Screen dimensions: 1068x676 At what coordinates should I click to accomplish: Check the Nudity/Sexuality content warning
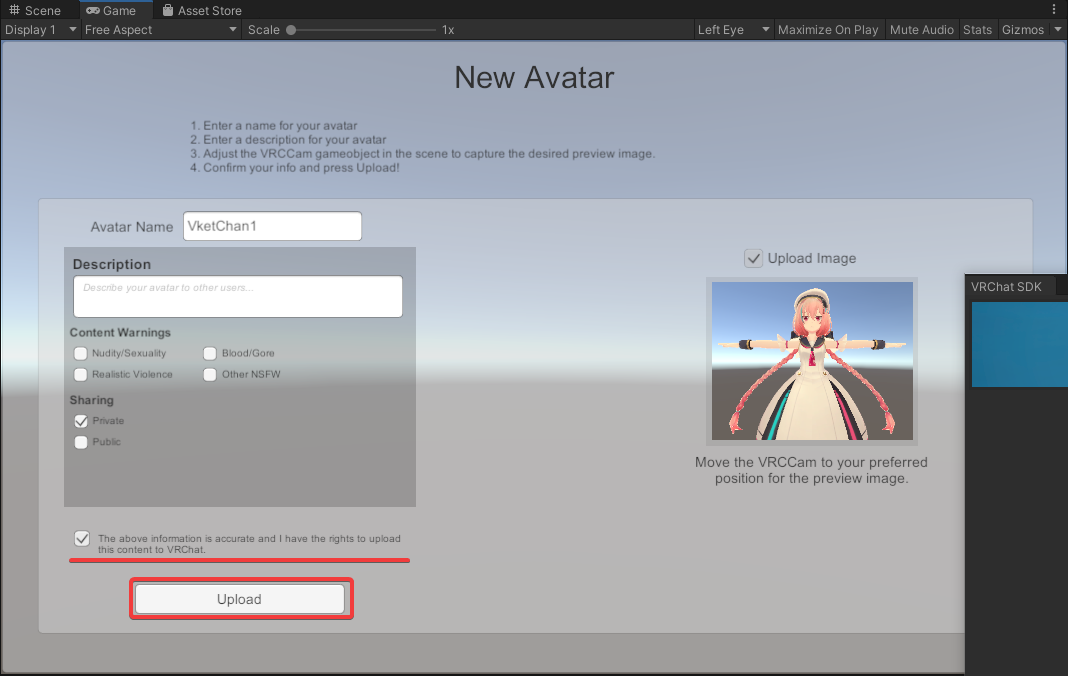(81, 353)
